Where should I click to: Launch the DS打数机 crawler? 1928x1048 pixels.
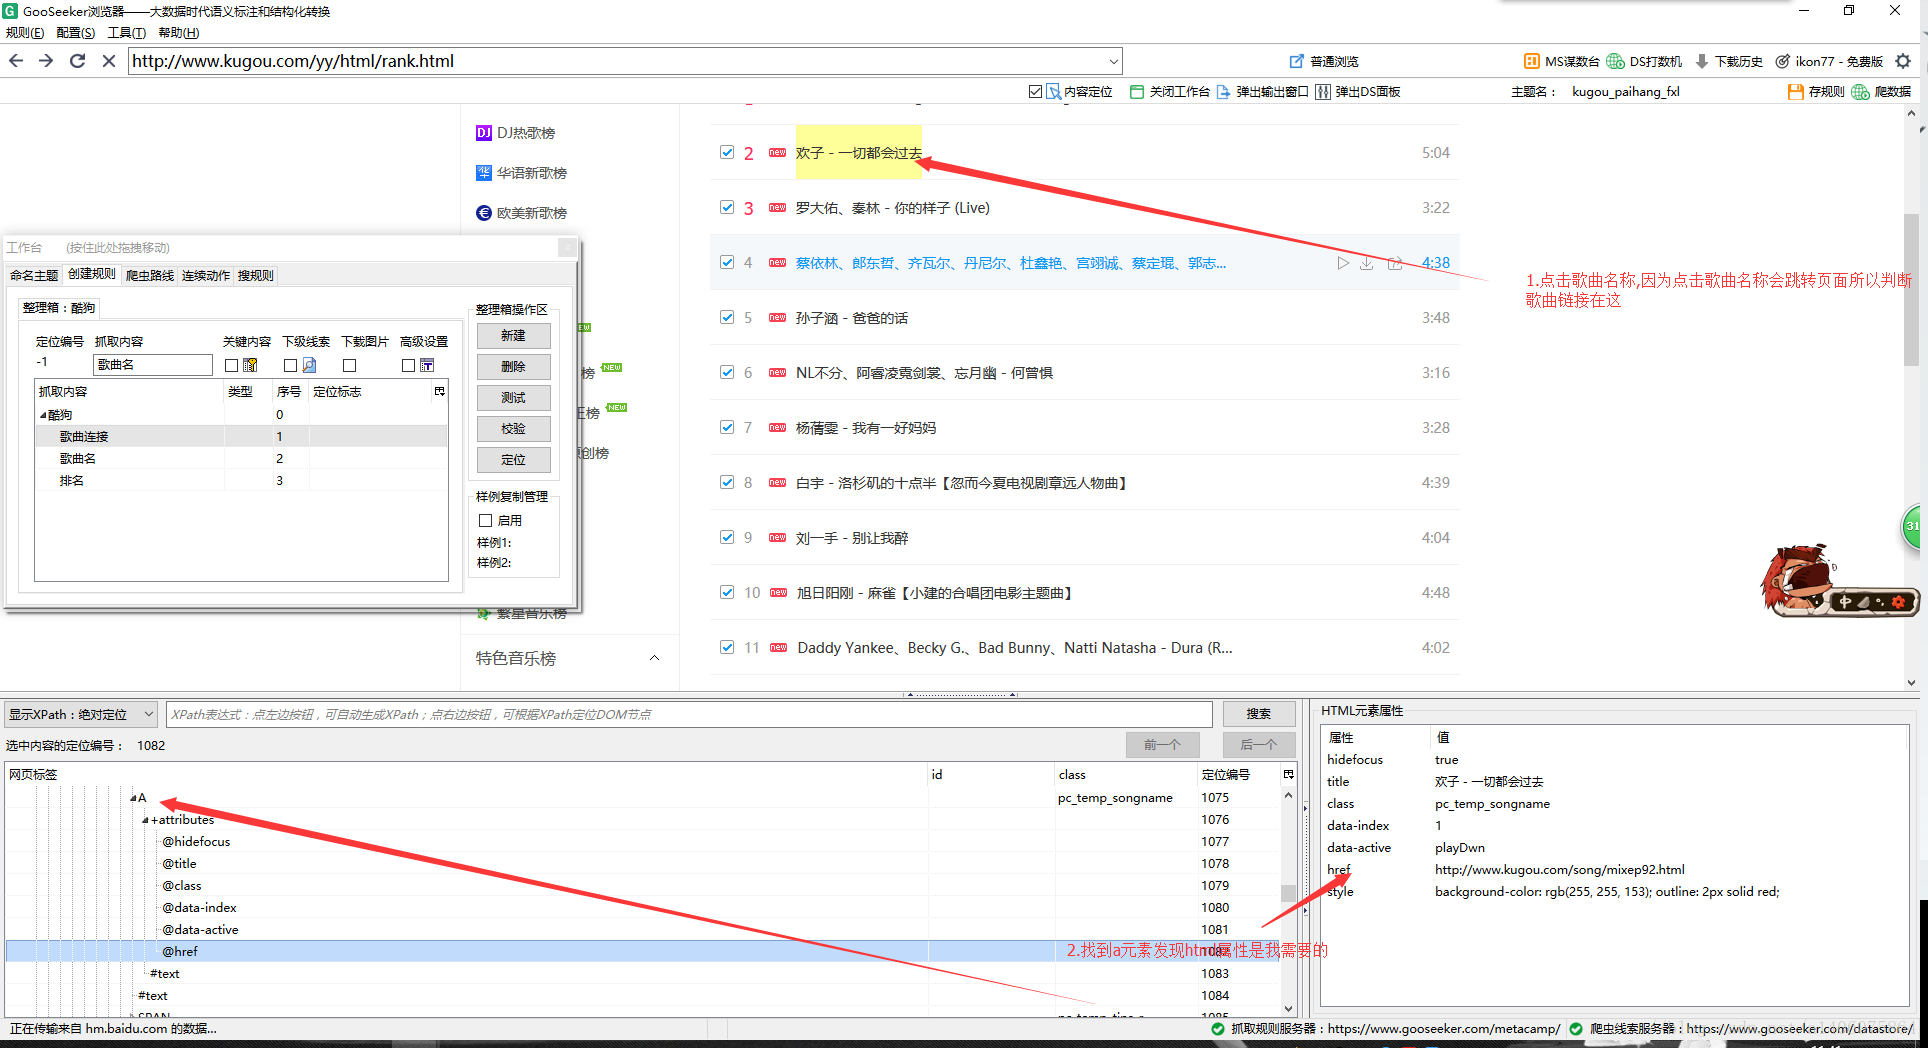[1644, 61]
